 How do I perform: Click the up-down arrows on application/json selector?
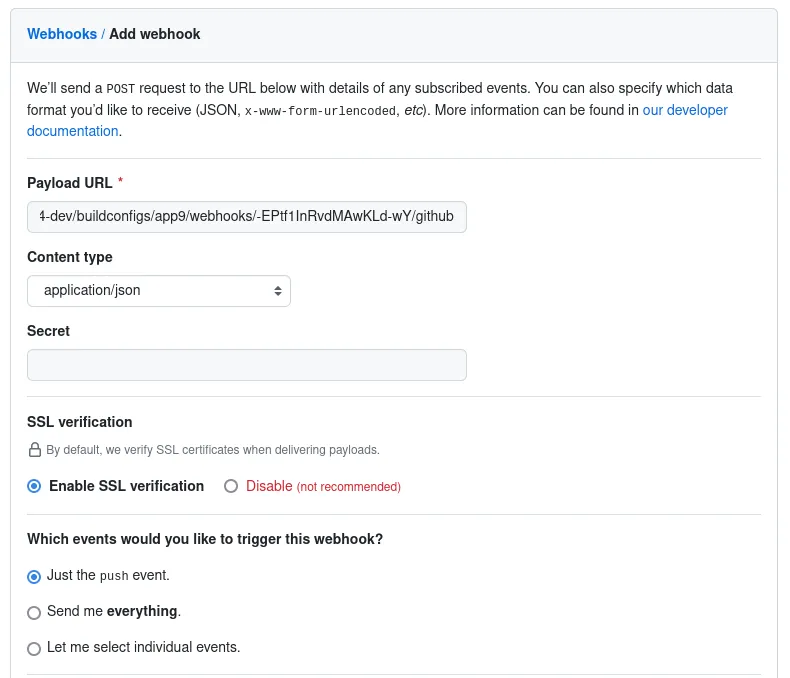click(x=278, y=291)
